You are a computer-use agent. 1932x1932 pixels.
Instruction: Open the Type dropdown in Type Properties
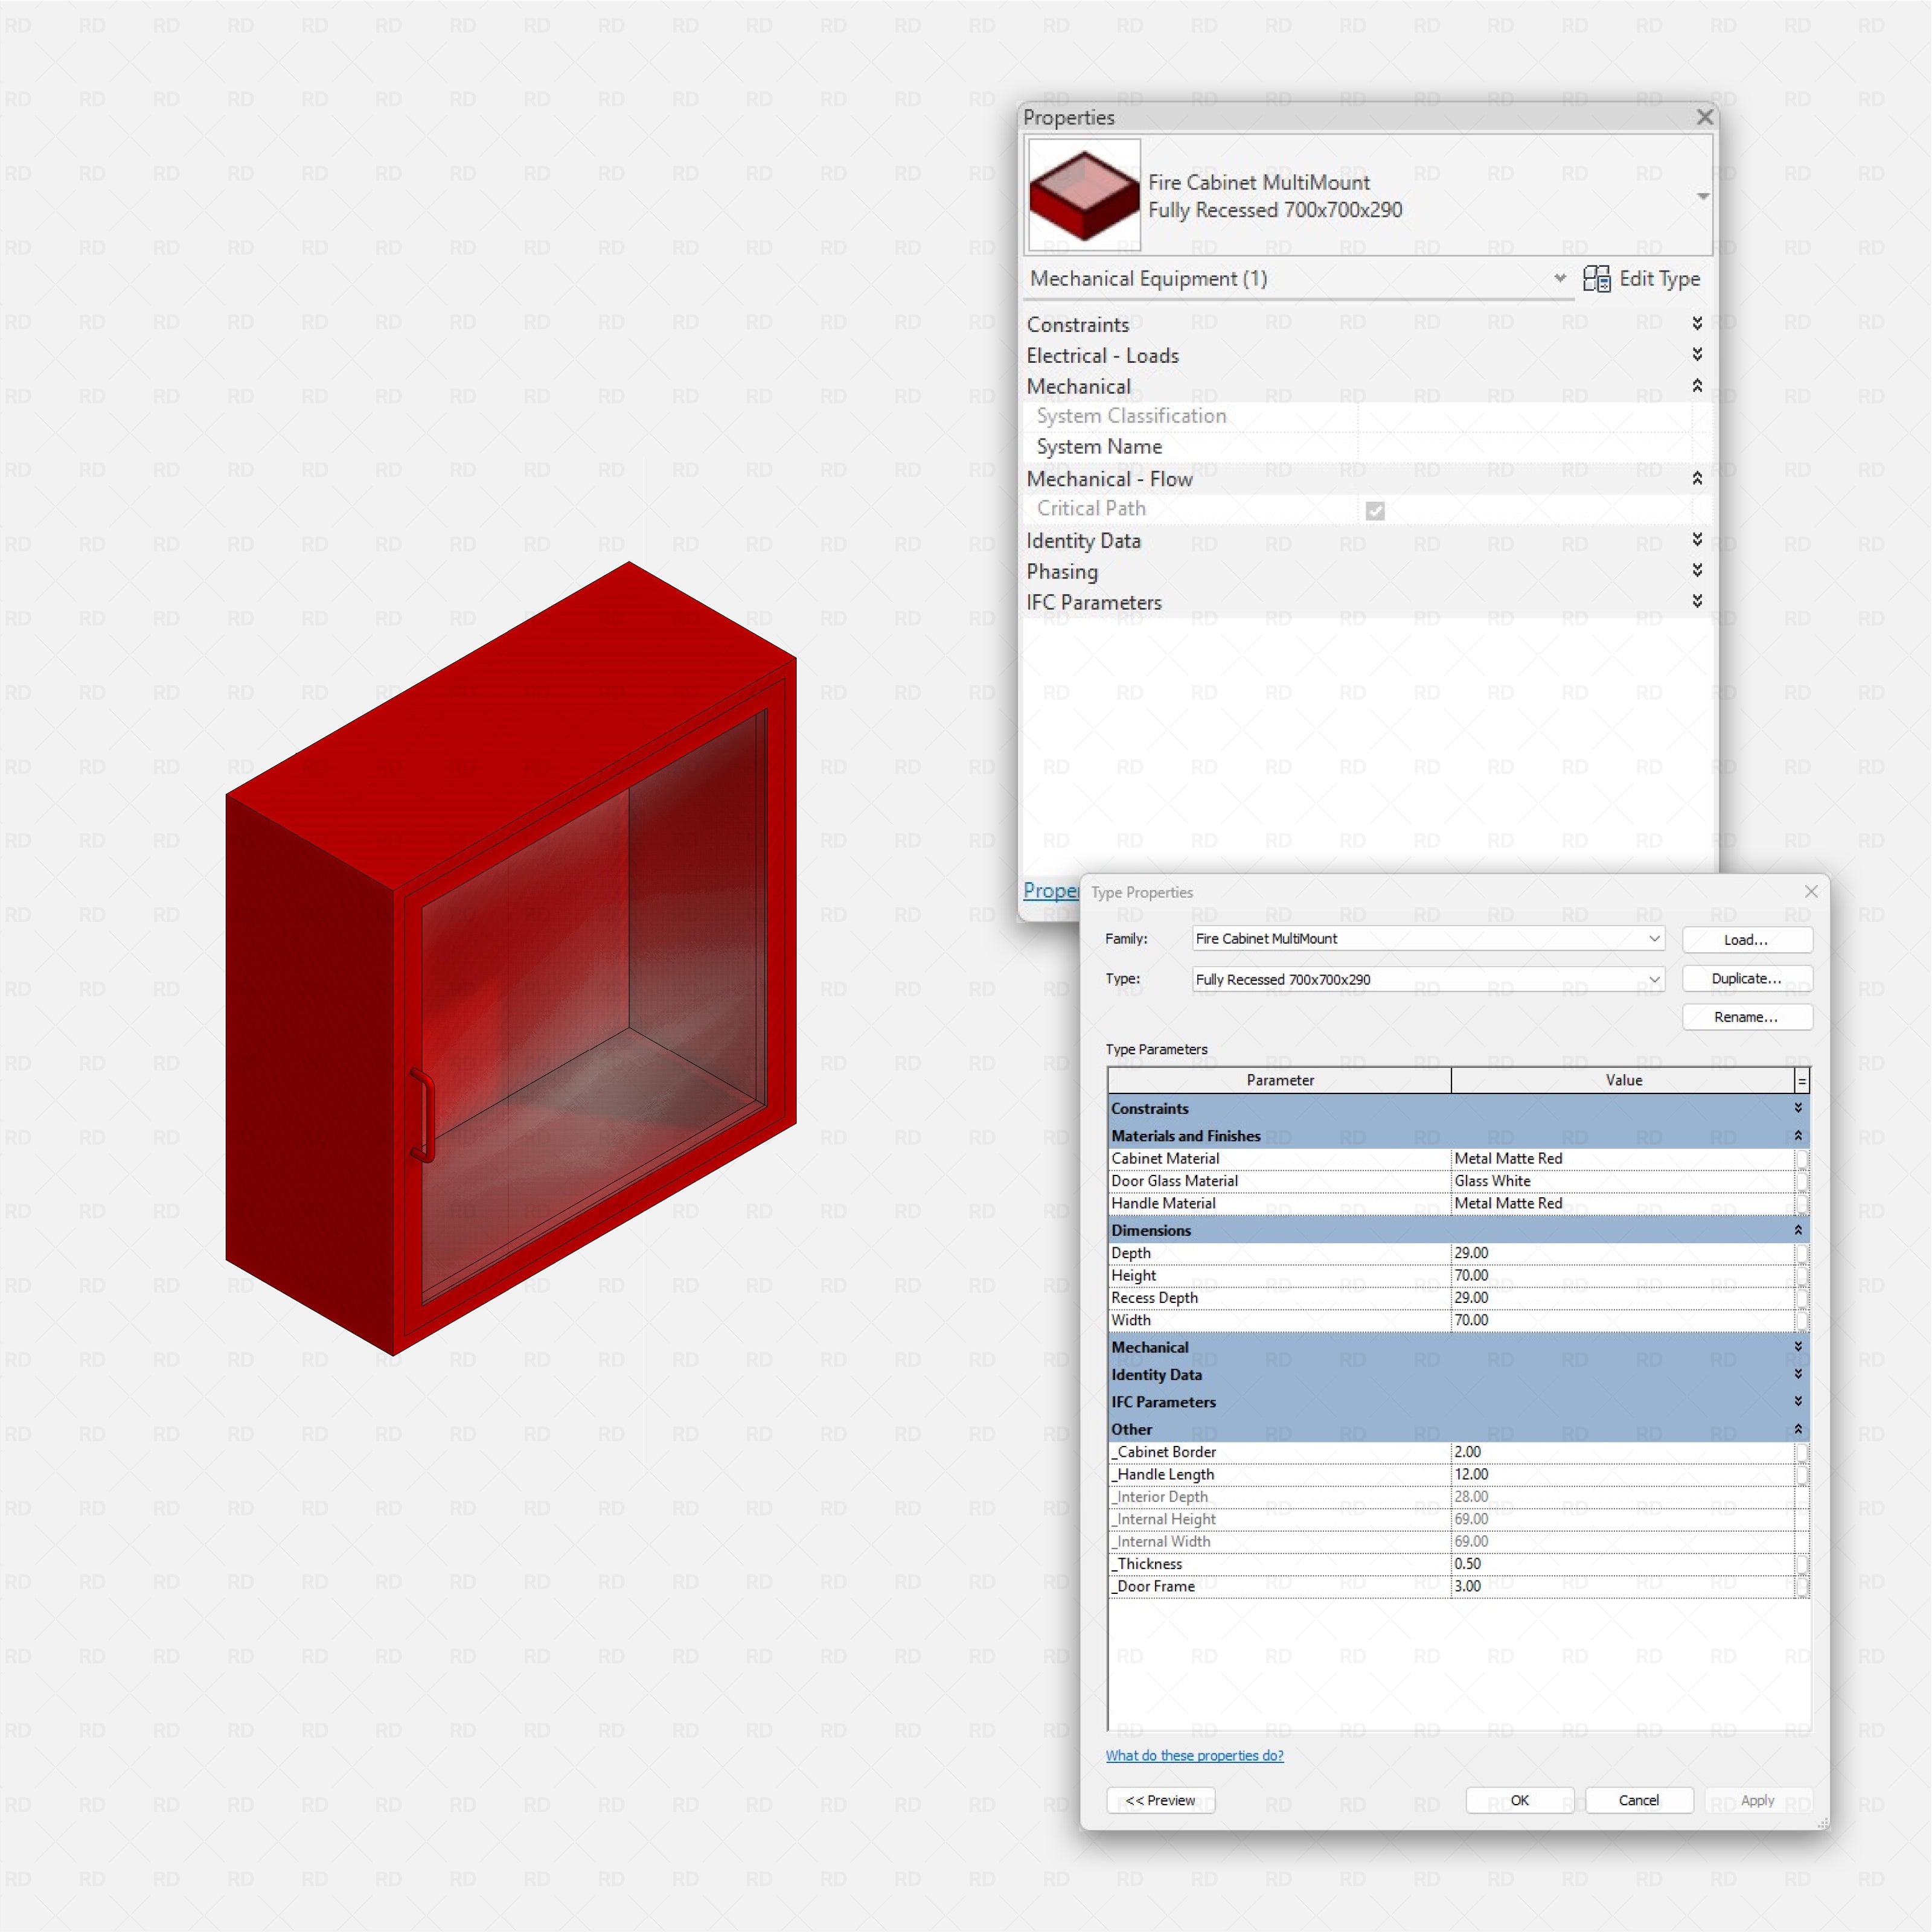[1654, 979]
